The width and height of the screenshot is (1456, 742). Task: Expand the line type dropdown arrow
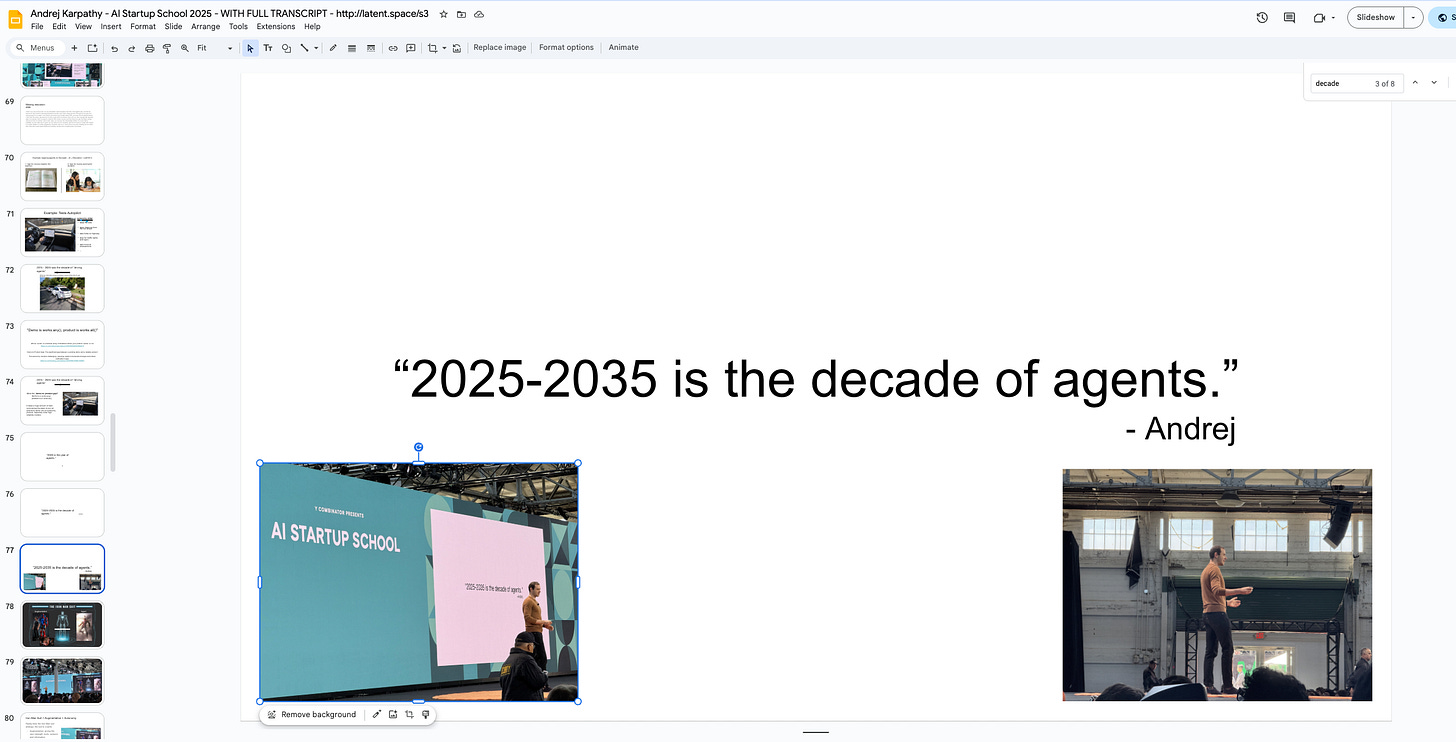pyautogui.click(x=316, y=48)
